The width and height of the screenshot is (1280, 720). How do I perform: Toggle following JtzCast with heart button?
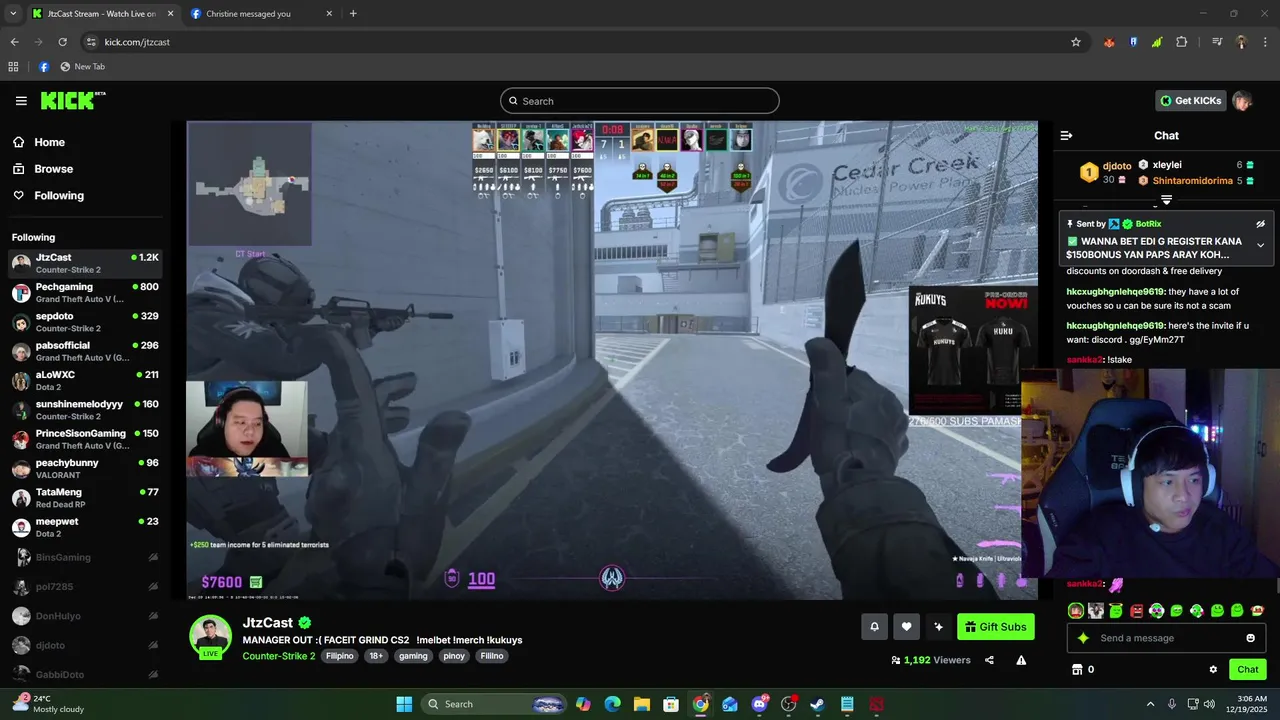tap(906, 627)
